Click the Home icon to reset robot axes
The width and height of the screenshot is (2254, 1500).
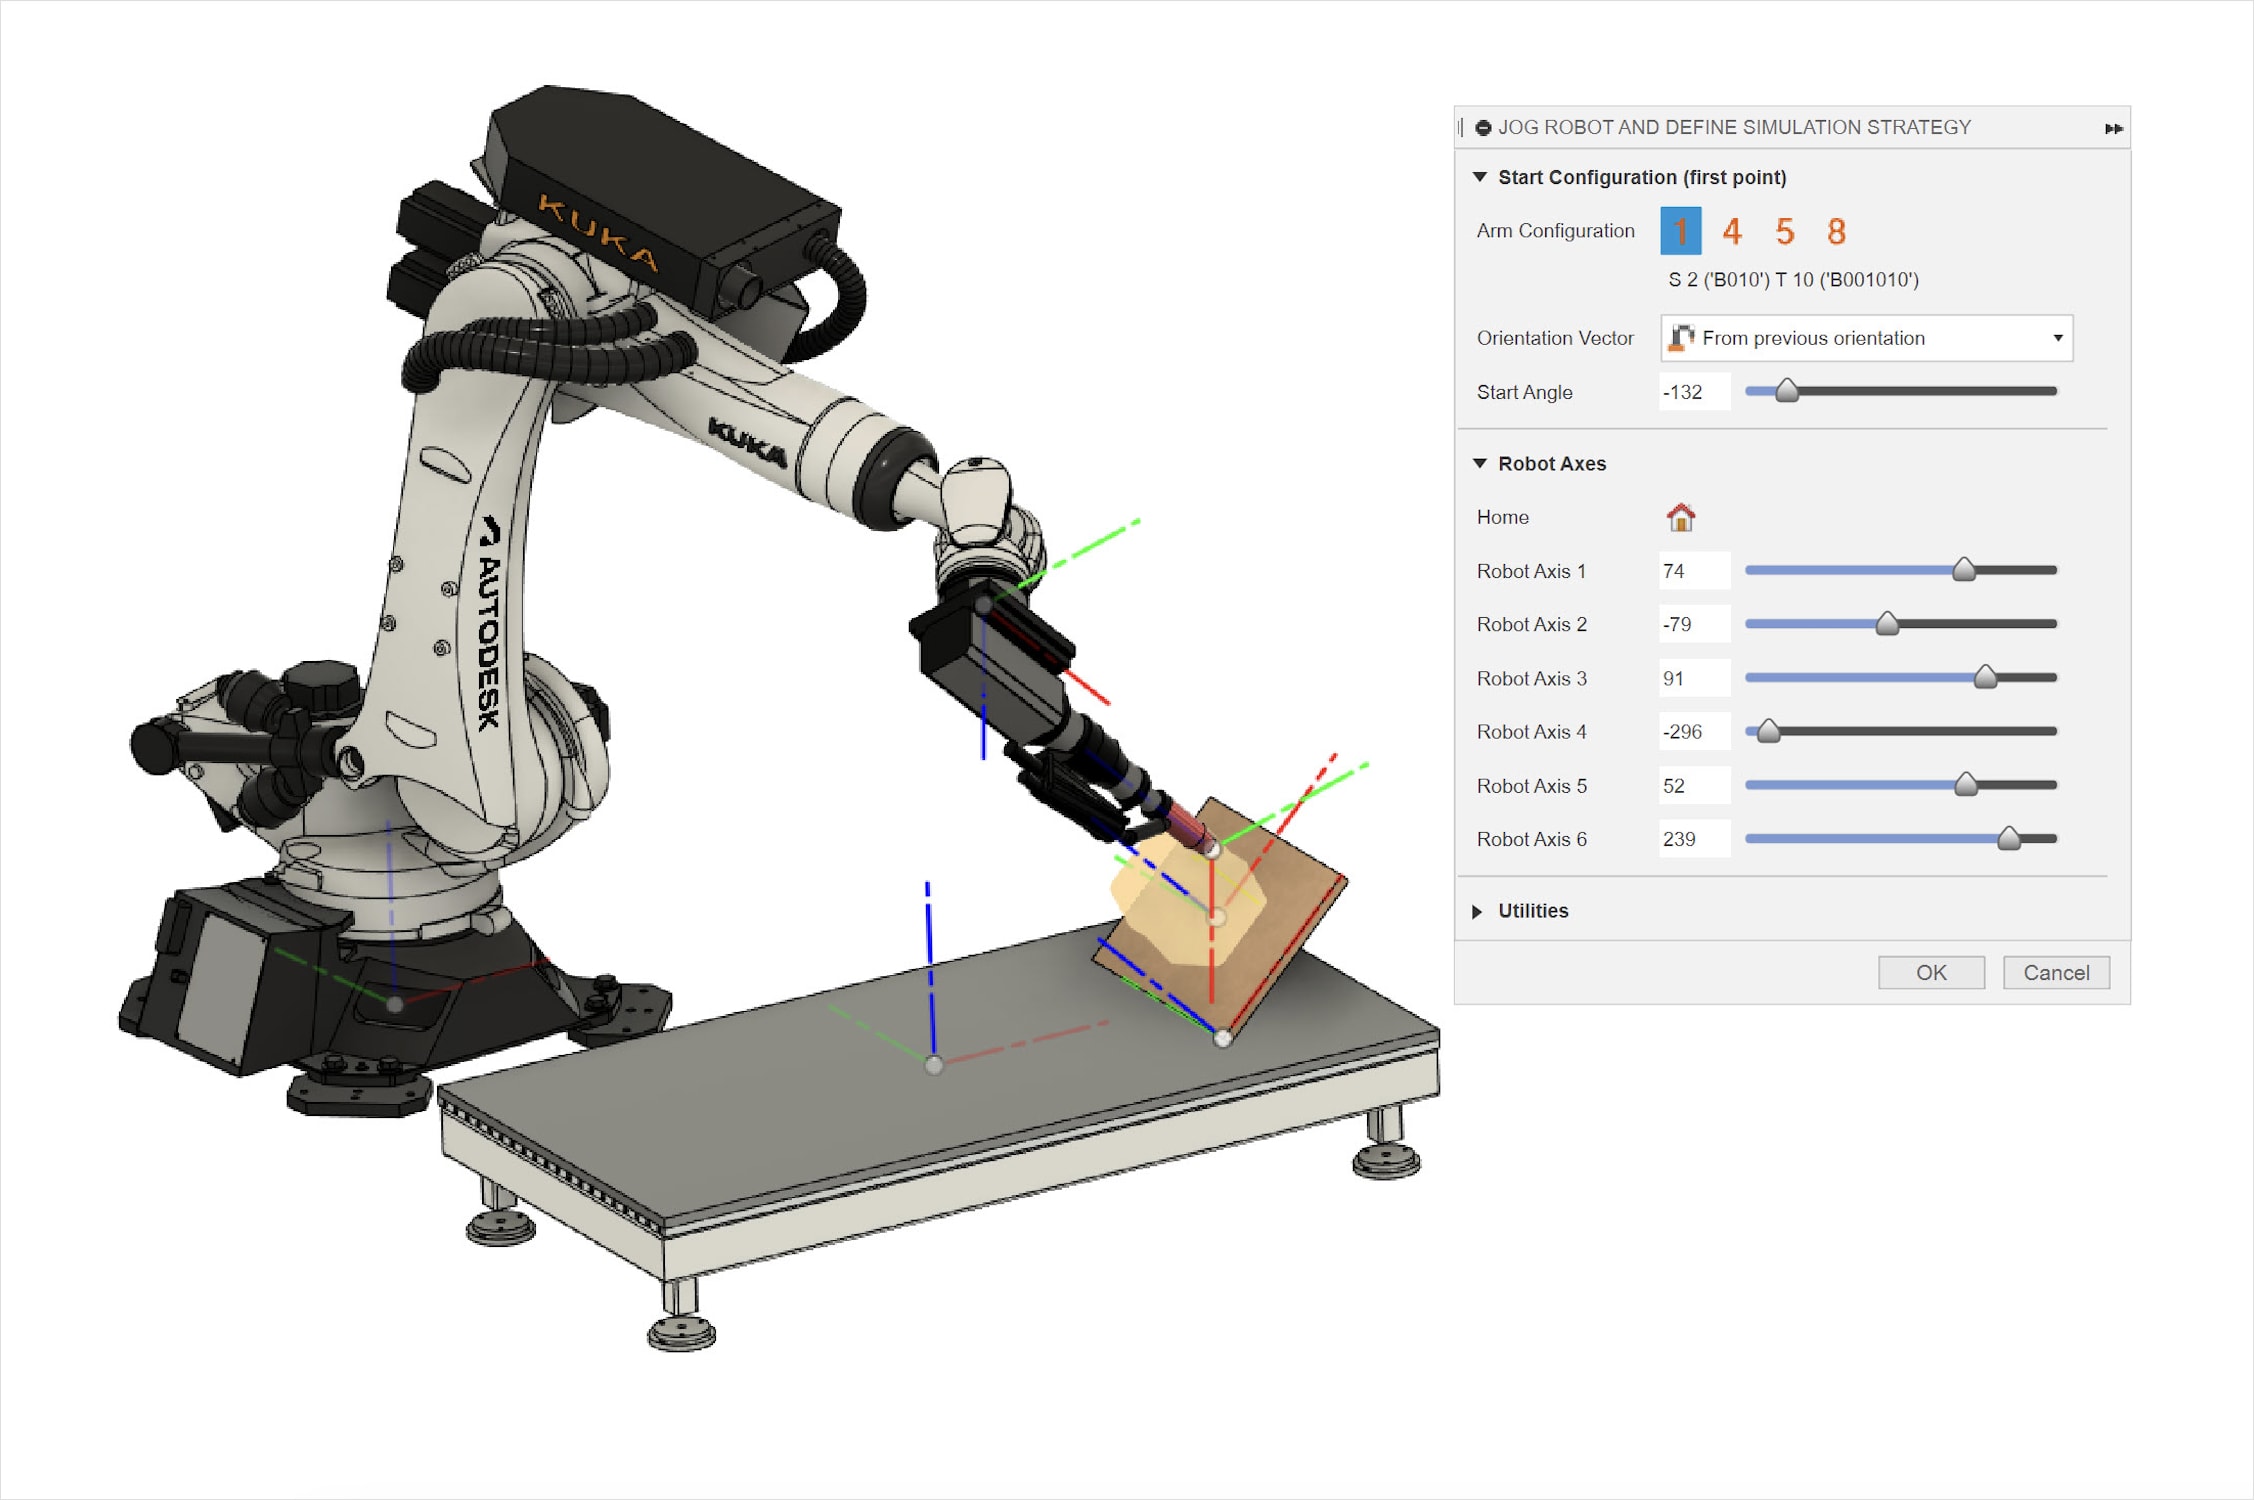tap(1679, 518)
